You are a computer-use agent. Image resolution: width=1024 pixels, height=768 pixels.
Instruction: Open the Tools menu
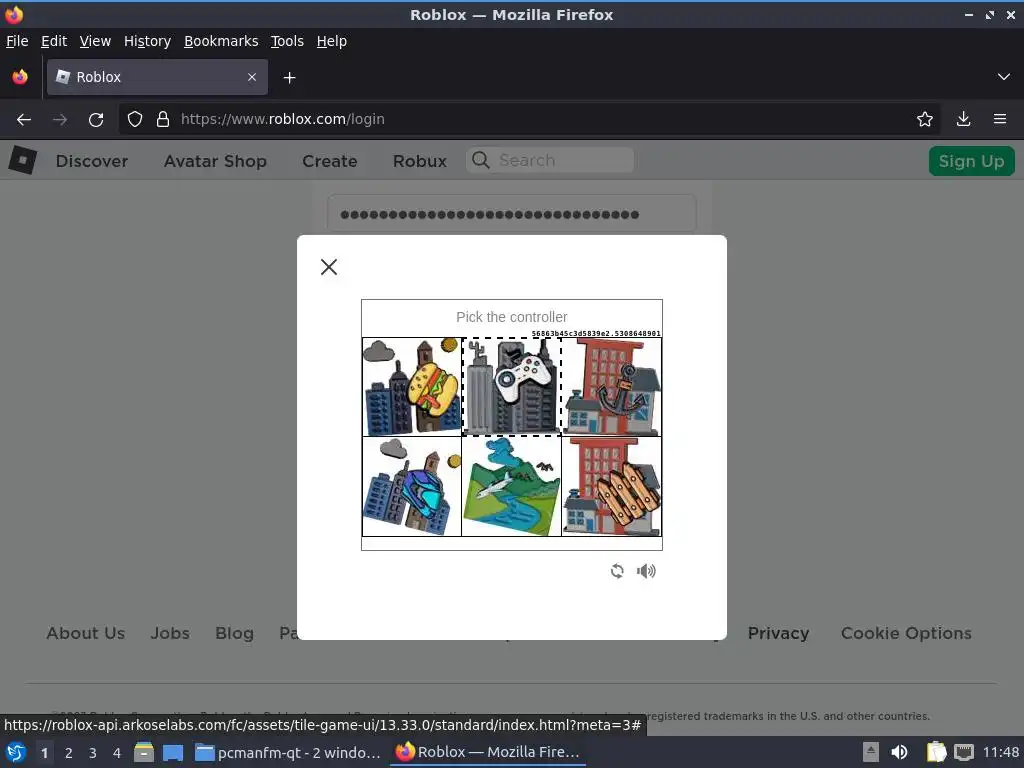(287, 41)
